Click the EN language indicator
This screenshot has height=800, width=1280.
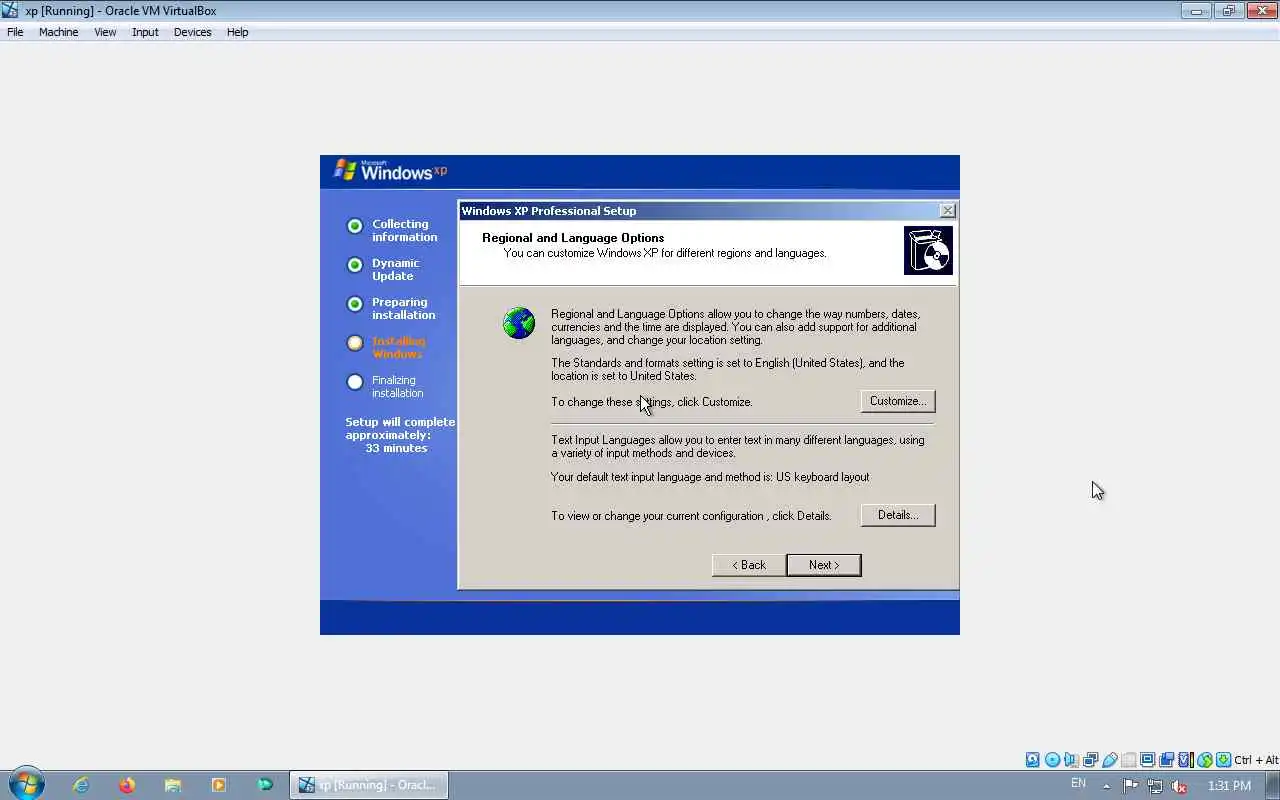click(1078, 784)
